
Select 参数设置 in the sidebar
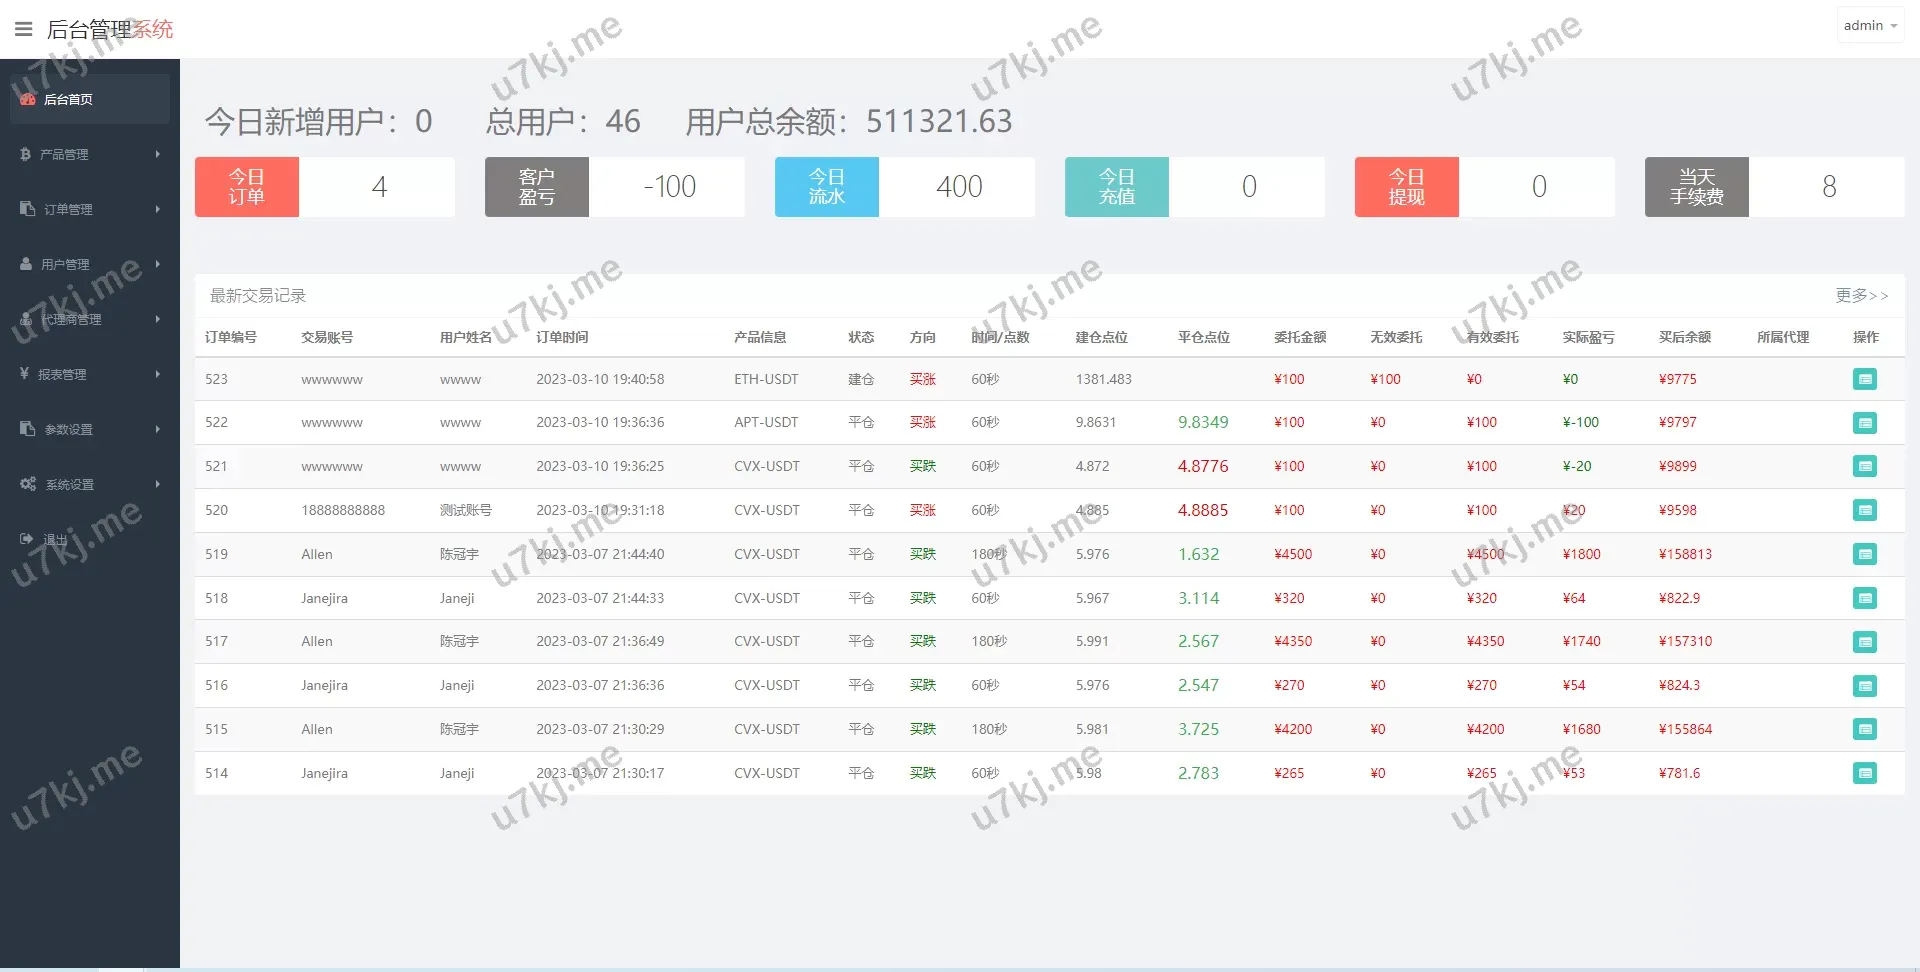pyautogui.click(x=68, y=429)
